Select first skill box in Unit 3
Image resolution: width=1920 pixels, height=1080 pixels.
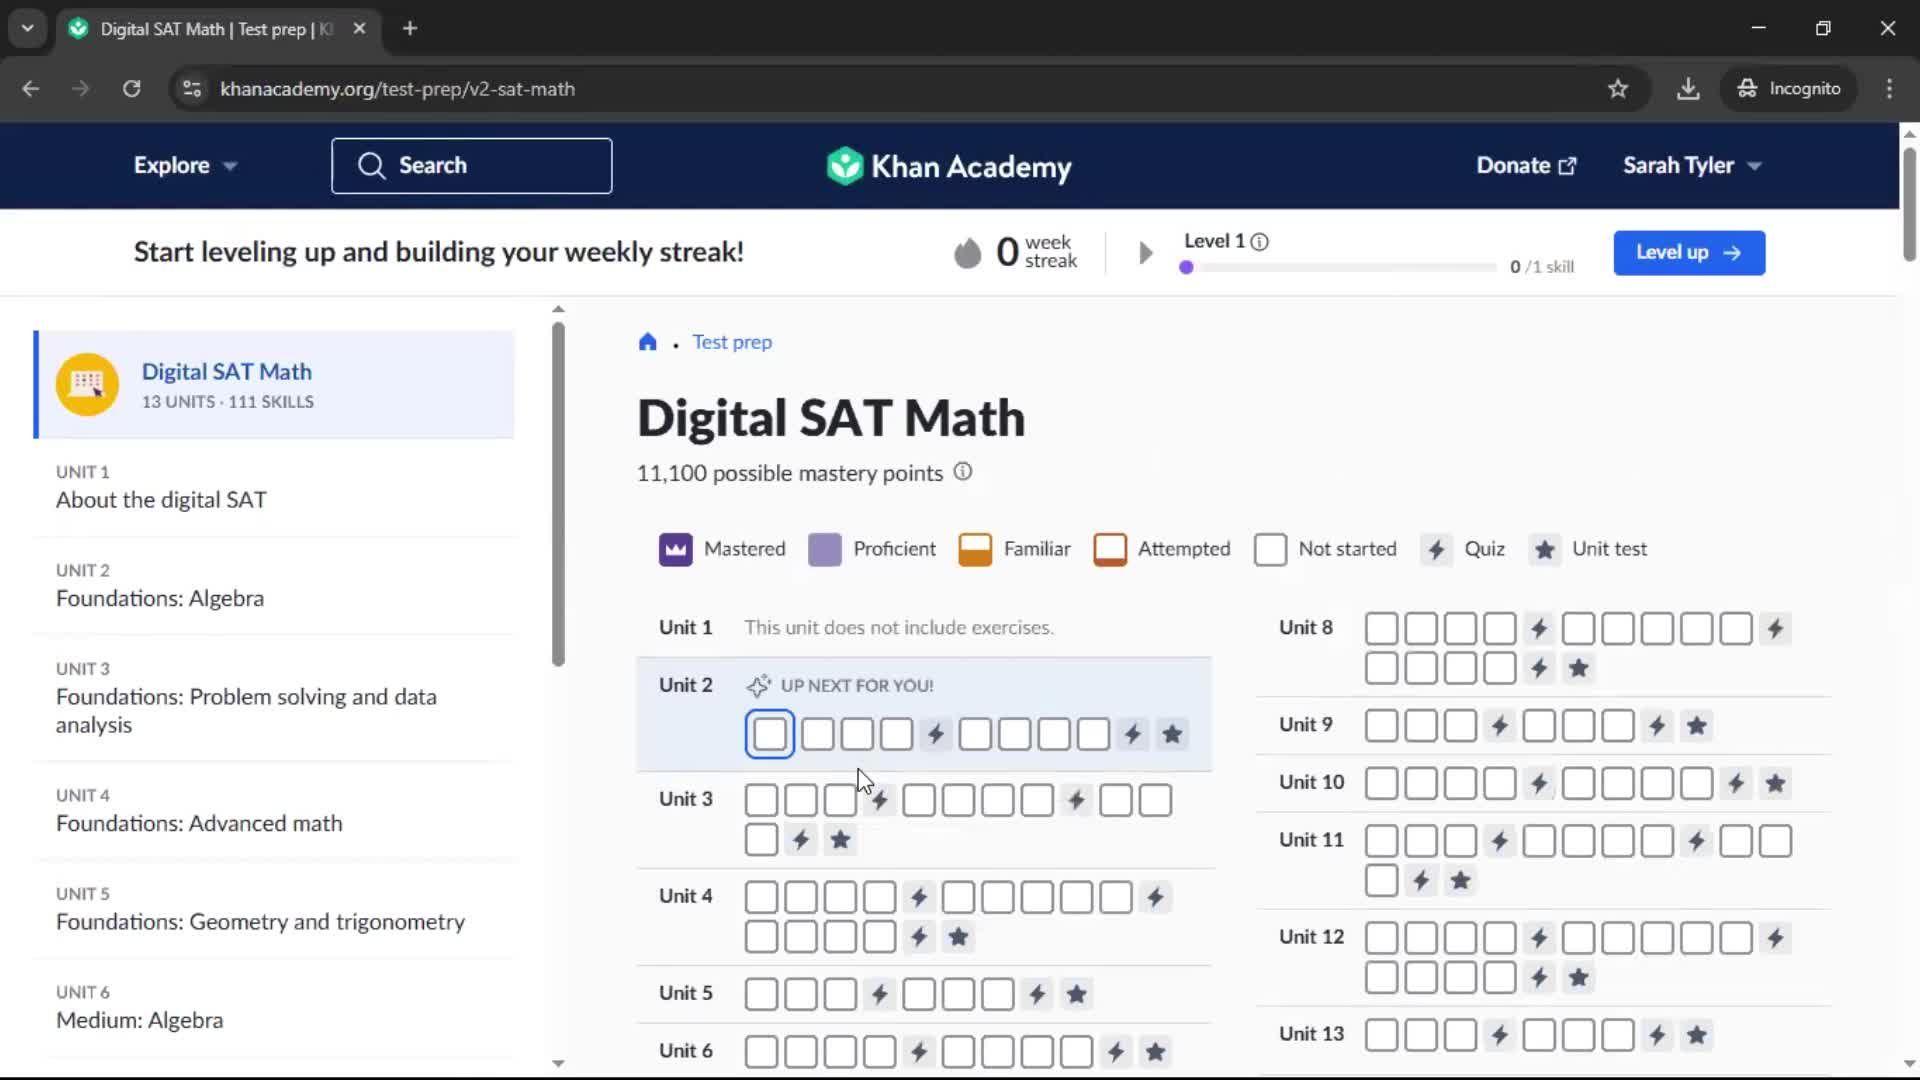coord(761,800)
